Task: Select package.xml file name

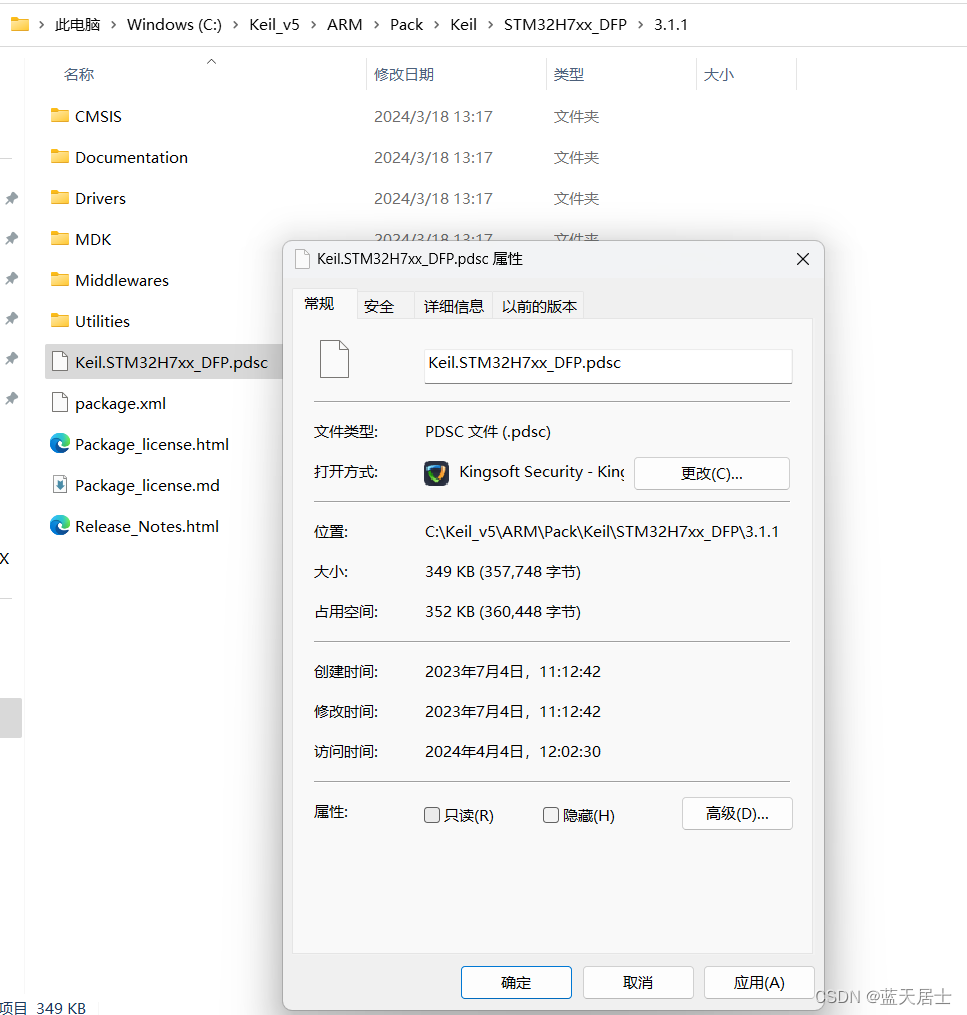Action: coord(120,403)
